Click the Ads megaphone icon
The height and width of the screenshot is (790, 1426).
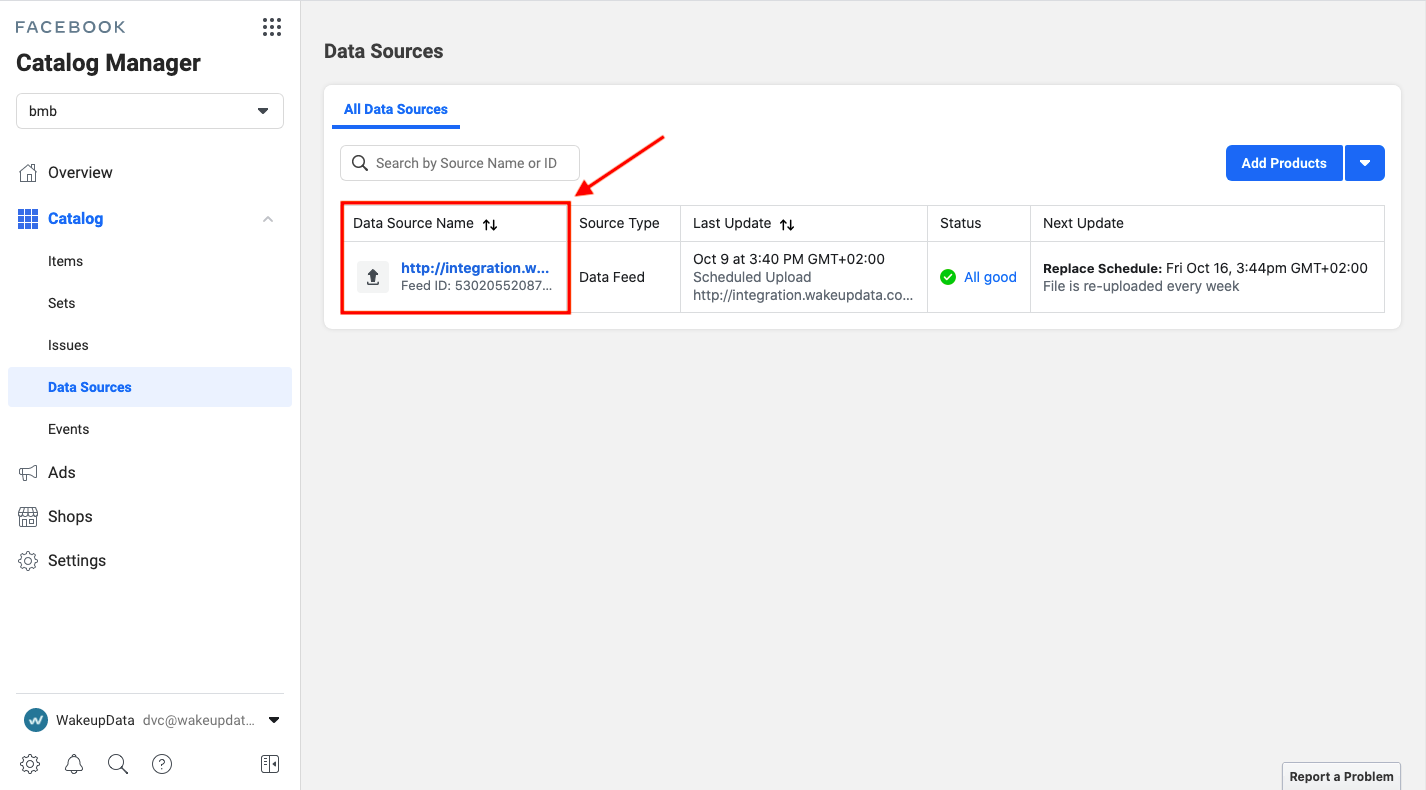28,472
